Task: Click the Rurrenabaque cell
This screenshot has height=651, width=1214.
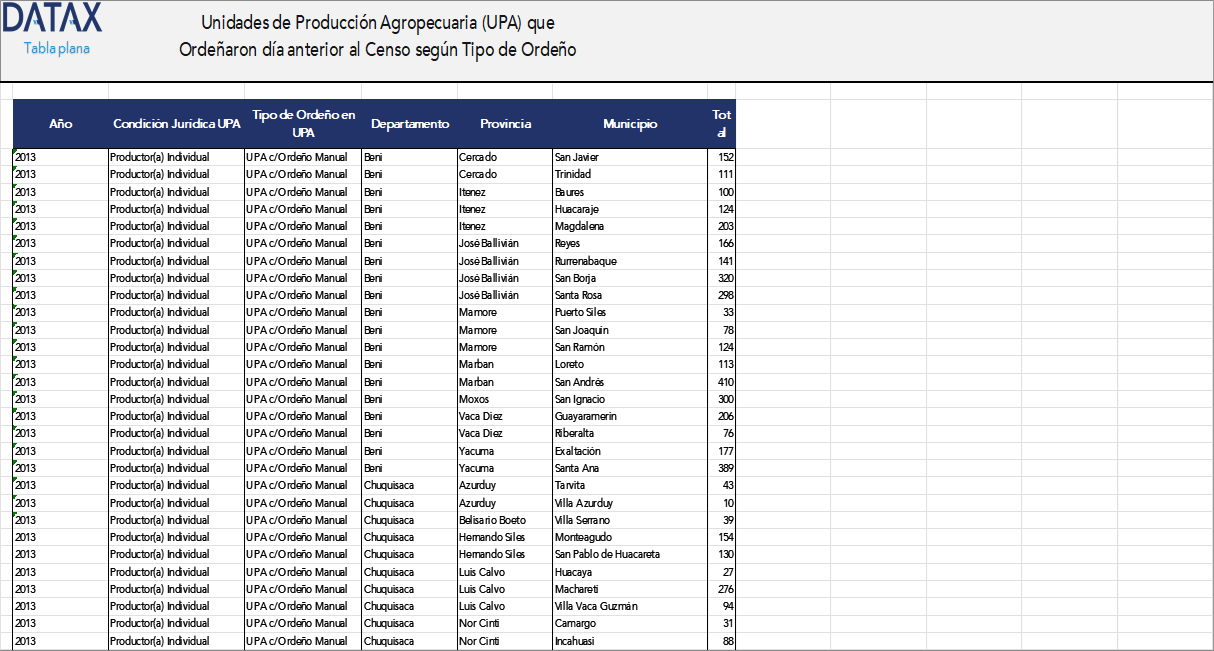Action: click(x=585, y=261)
